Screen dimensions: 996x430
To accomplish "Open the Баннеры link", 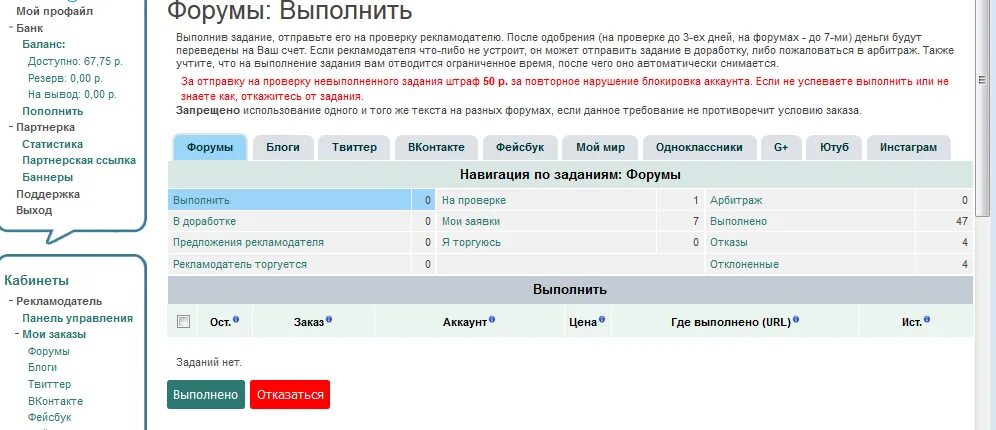I will point(48,177).
